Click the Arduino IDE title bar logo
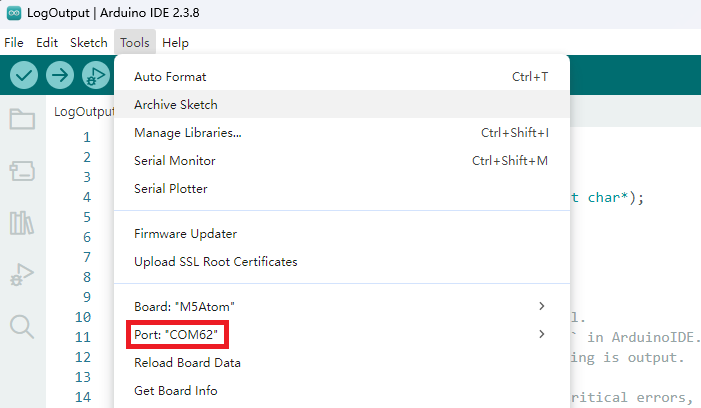 click(13, 14)
